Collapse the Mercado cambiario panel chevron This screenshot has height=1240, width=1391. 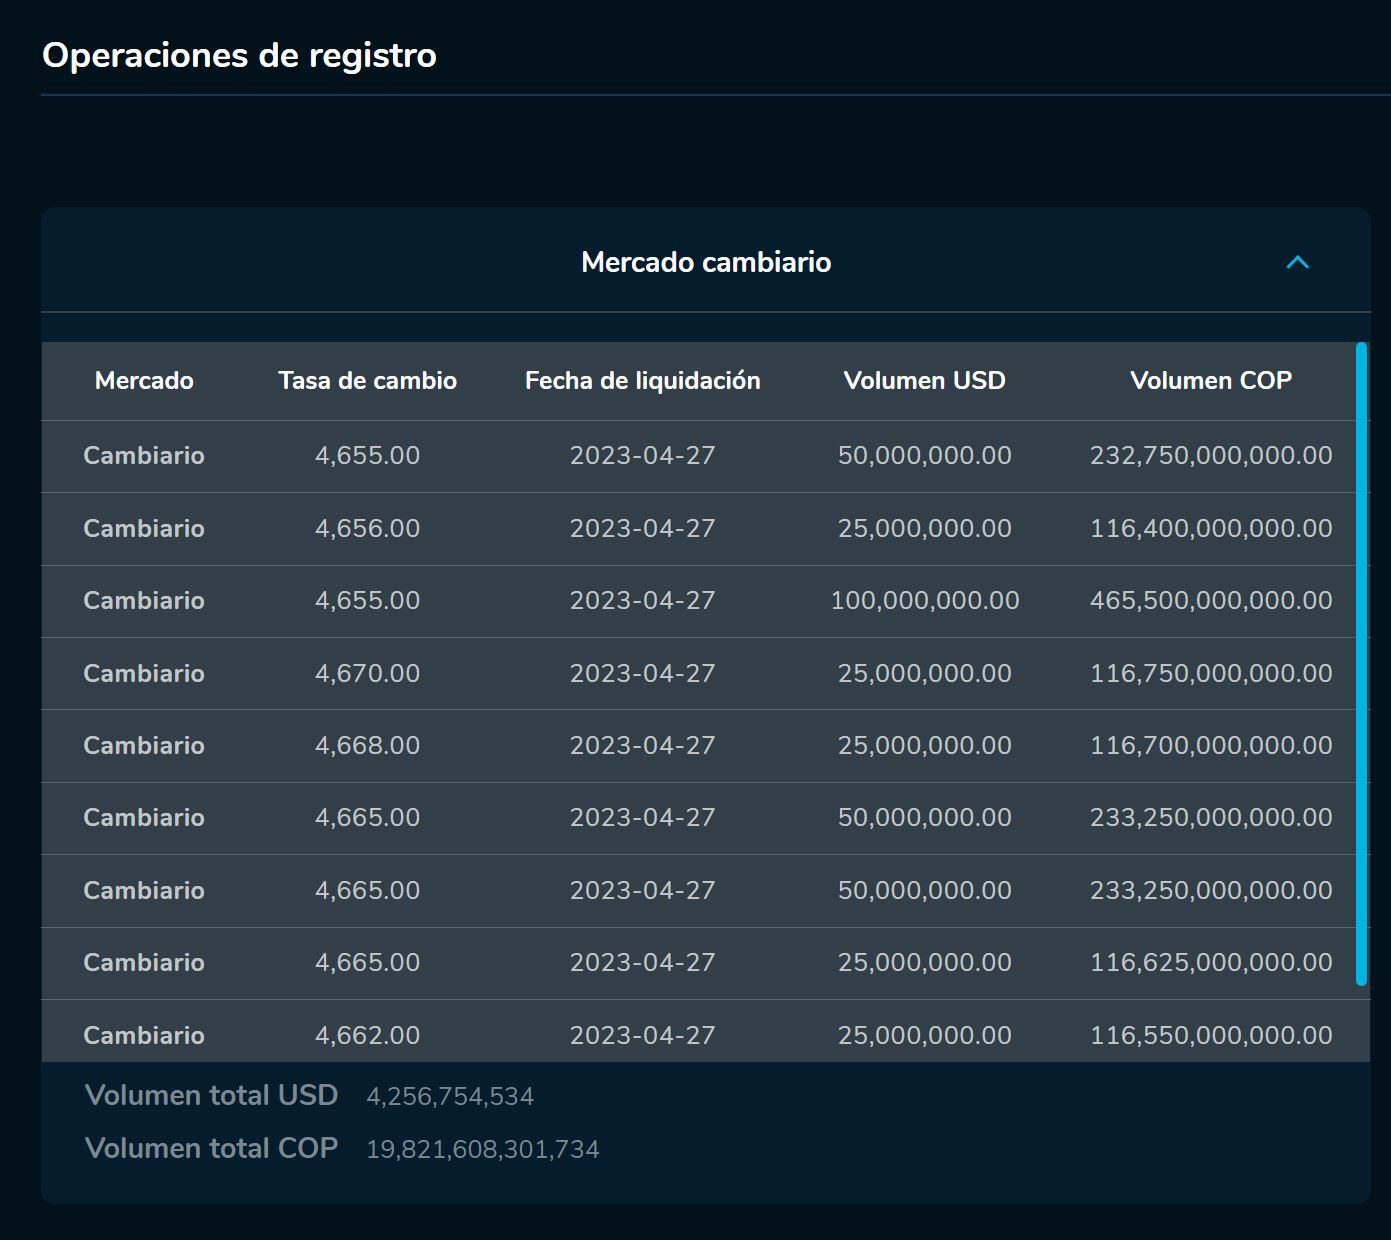click(x=1297, y=263)
